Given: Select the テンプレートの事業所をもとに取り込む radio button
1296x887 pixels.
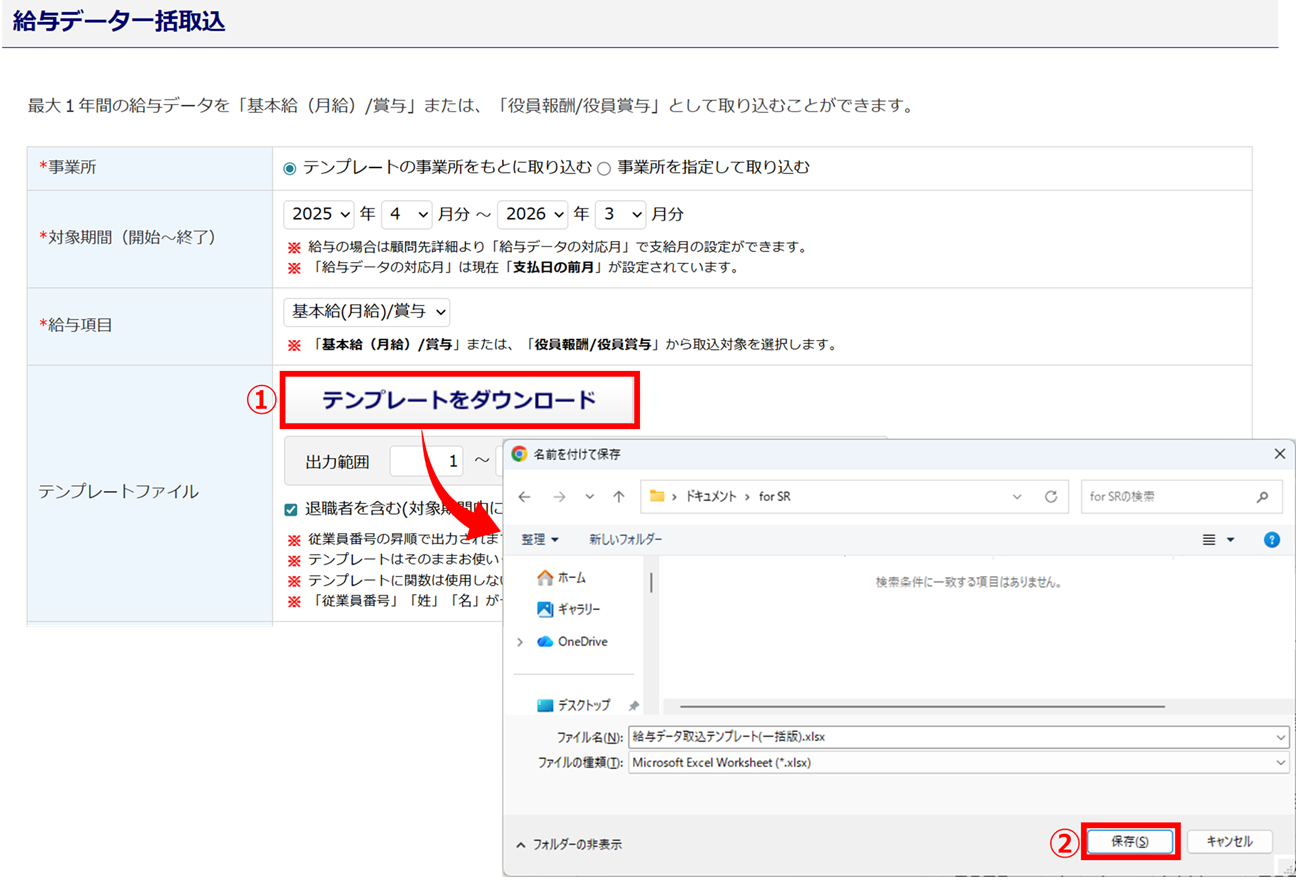Looking at the screenshot, I should [290, 169].
